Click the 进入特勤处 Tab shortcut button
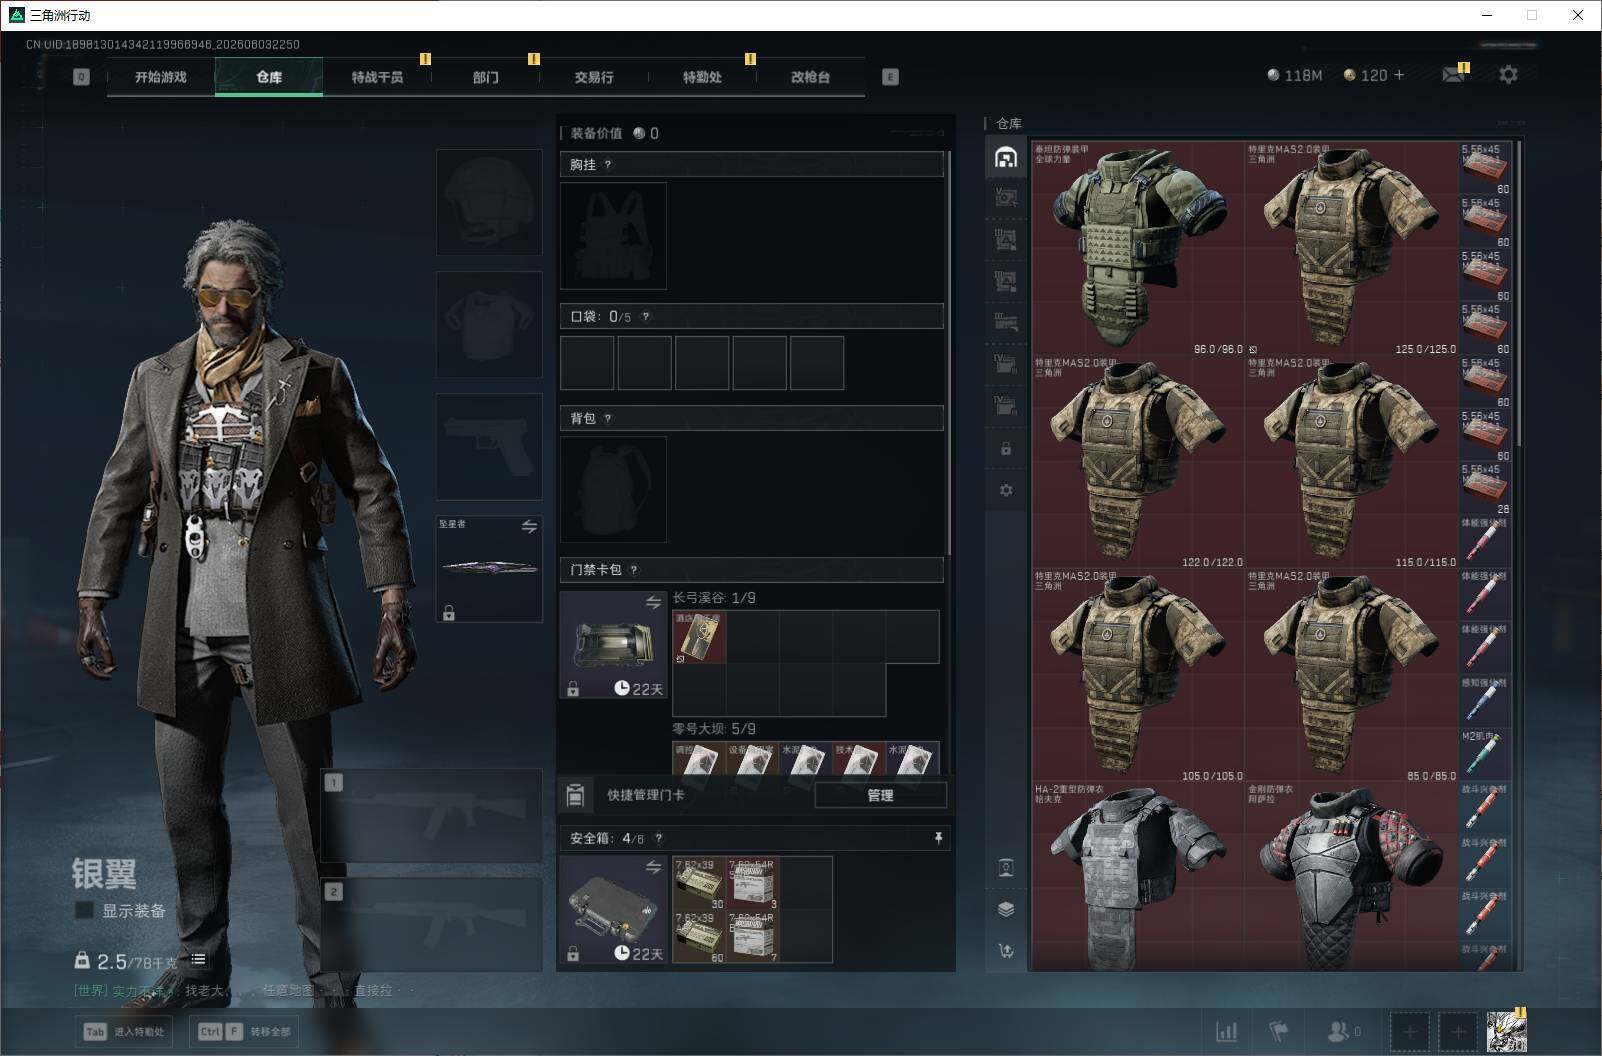The image size is (1602, 1056). point(124,1031)
